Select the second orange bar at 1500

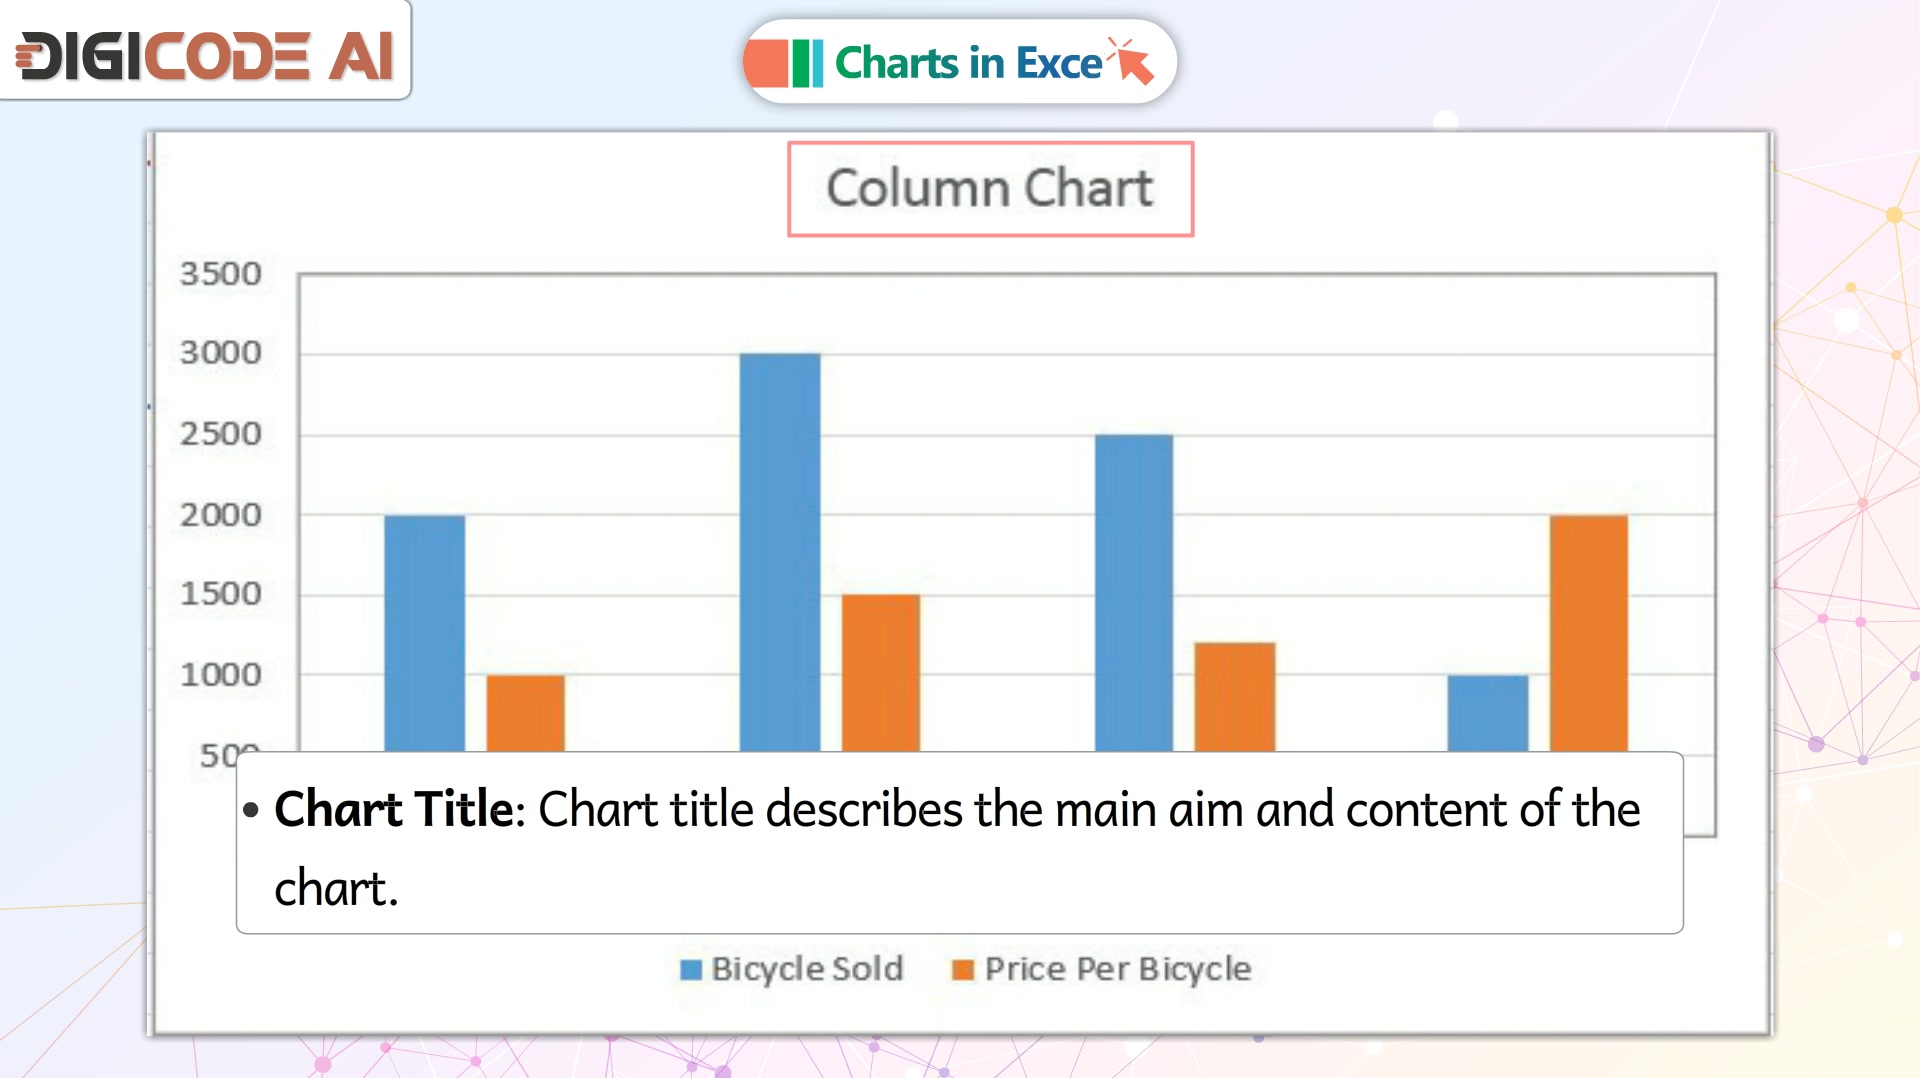coord(881,673)
